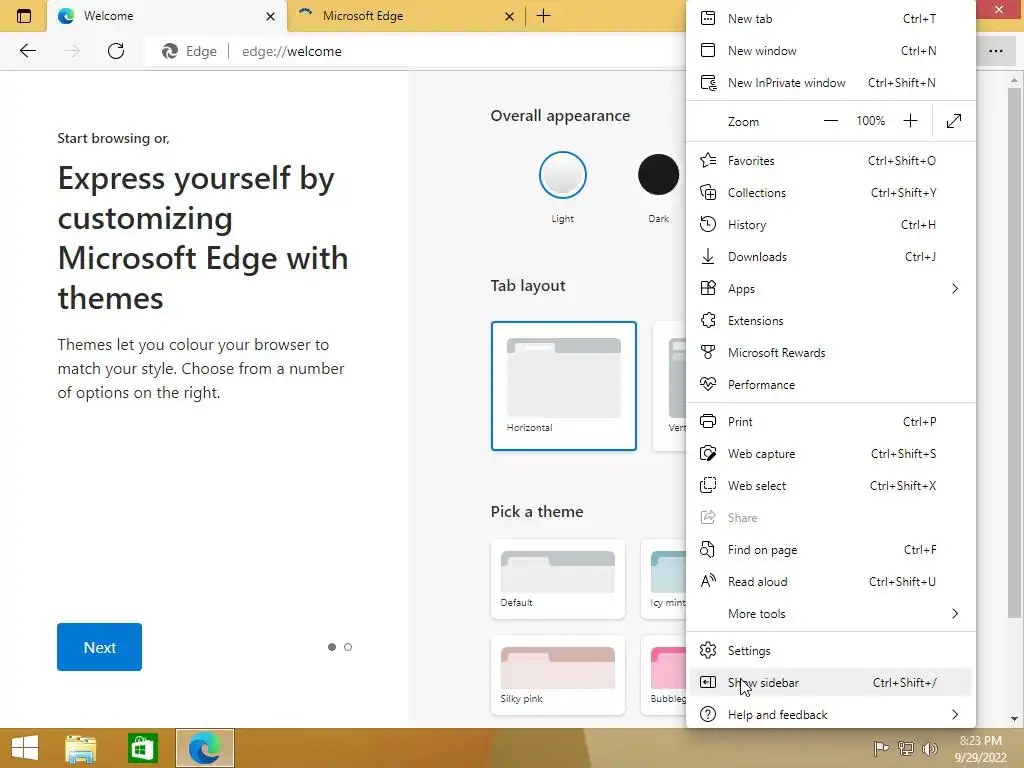Click the Settings gear icon
Viewport: 1024px width, 768px height.
click(708, 650)
